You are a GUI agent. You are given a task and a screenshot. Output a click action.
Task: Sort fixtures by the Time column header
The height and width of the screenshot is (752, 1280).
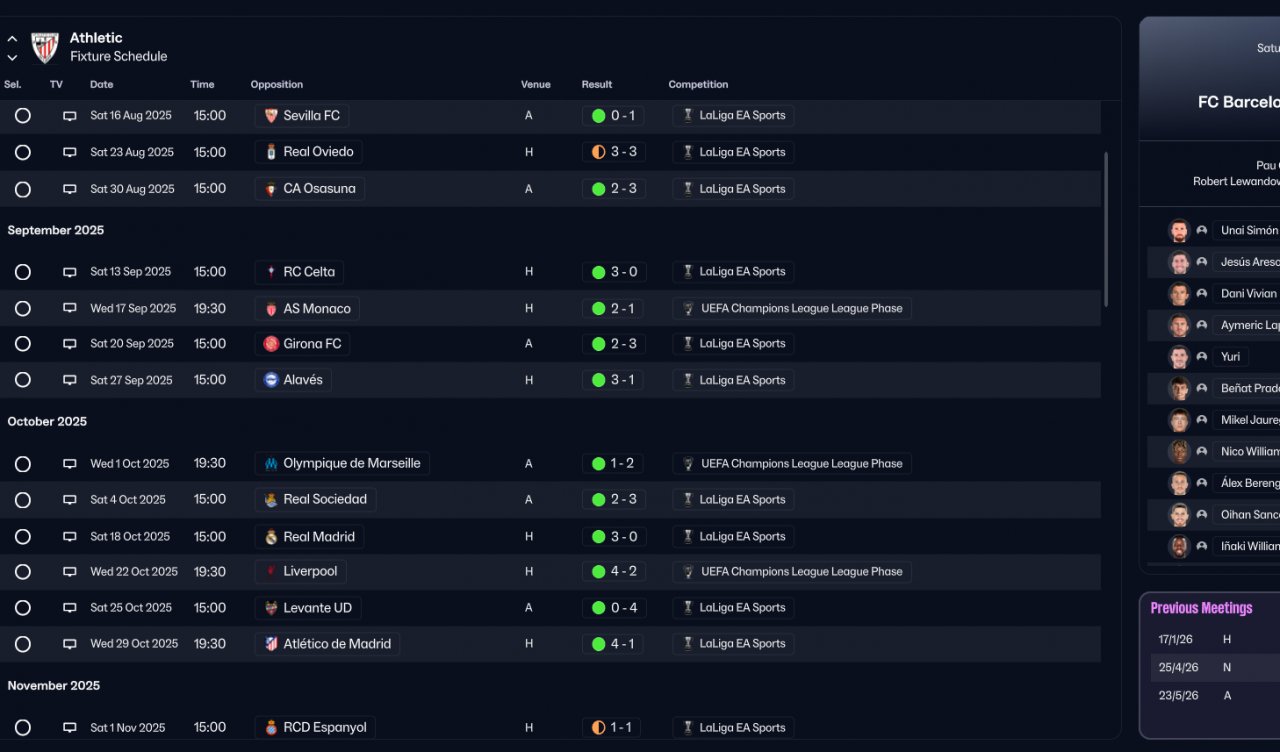click(x=202, y=85)
